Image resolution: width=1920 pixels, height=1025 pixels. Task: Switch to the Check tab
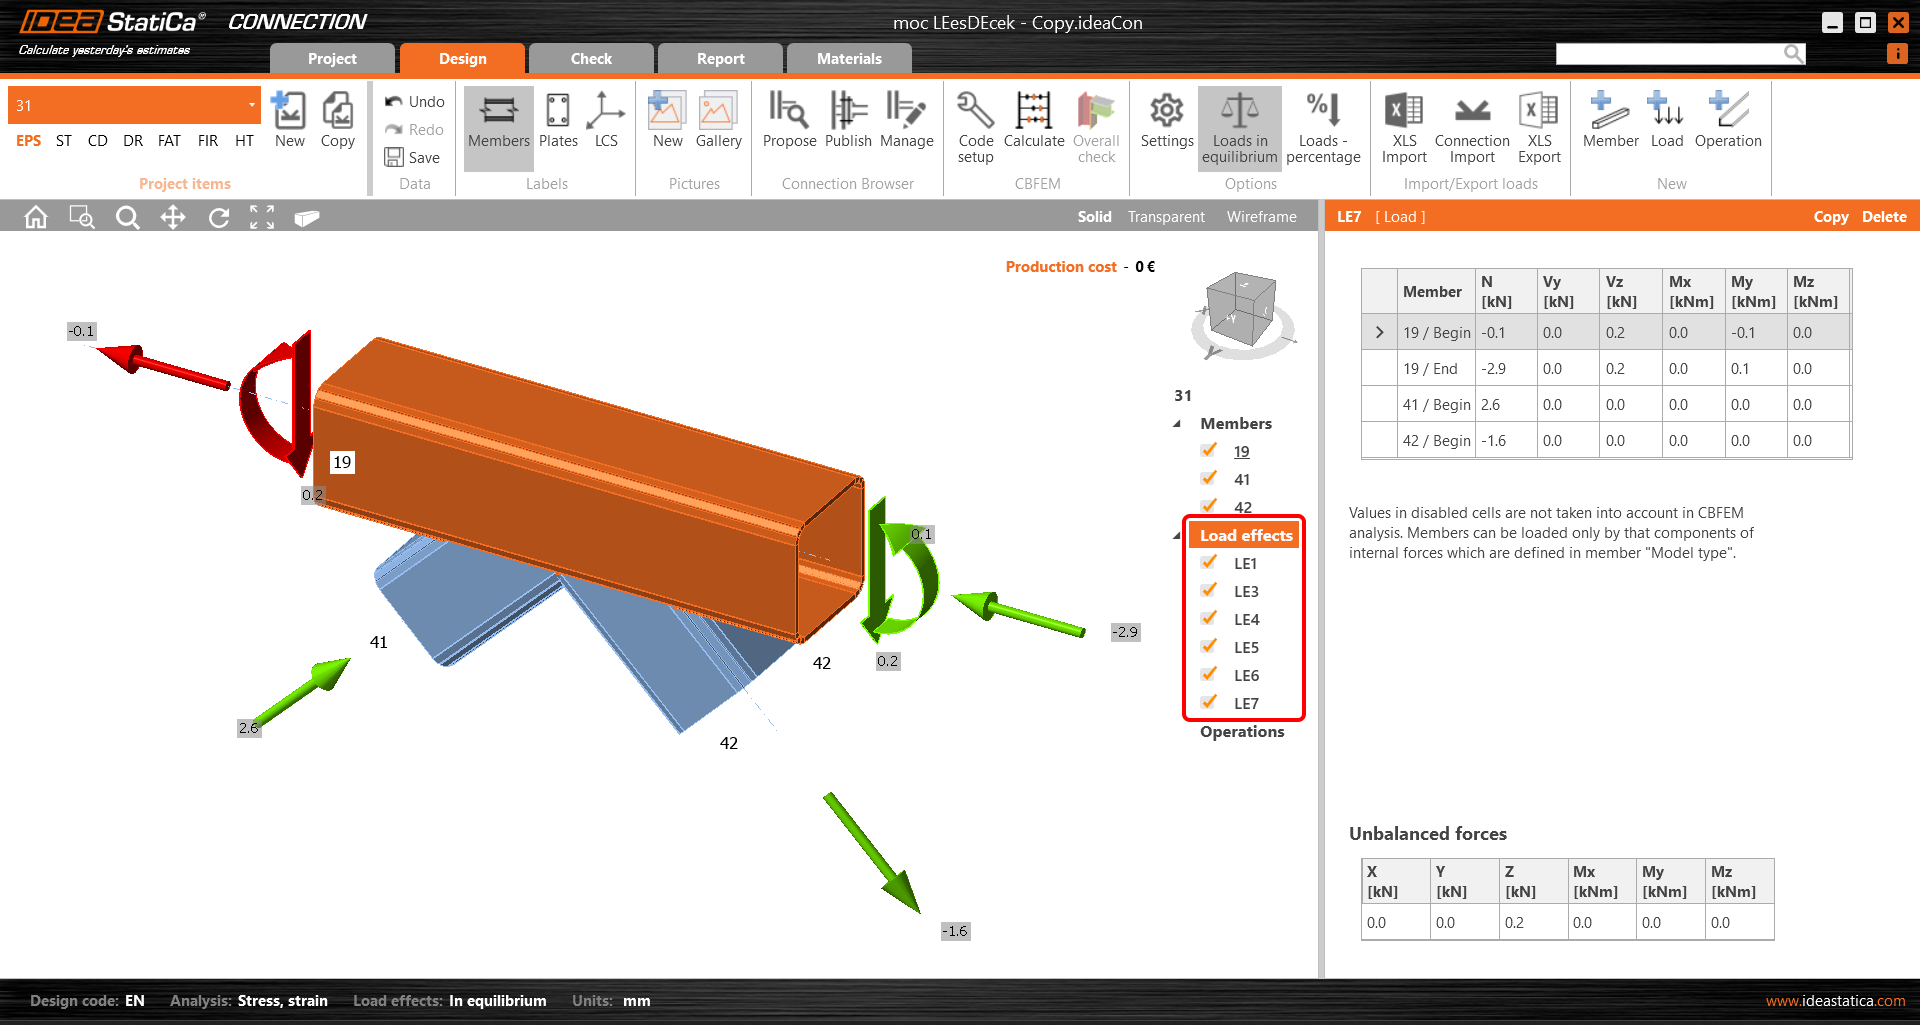590,58
